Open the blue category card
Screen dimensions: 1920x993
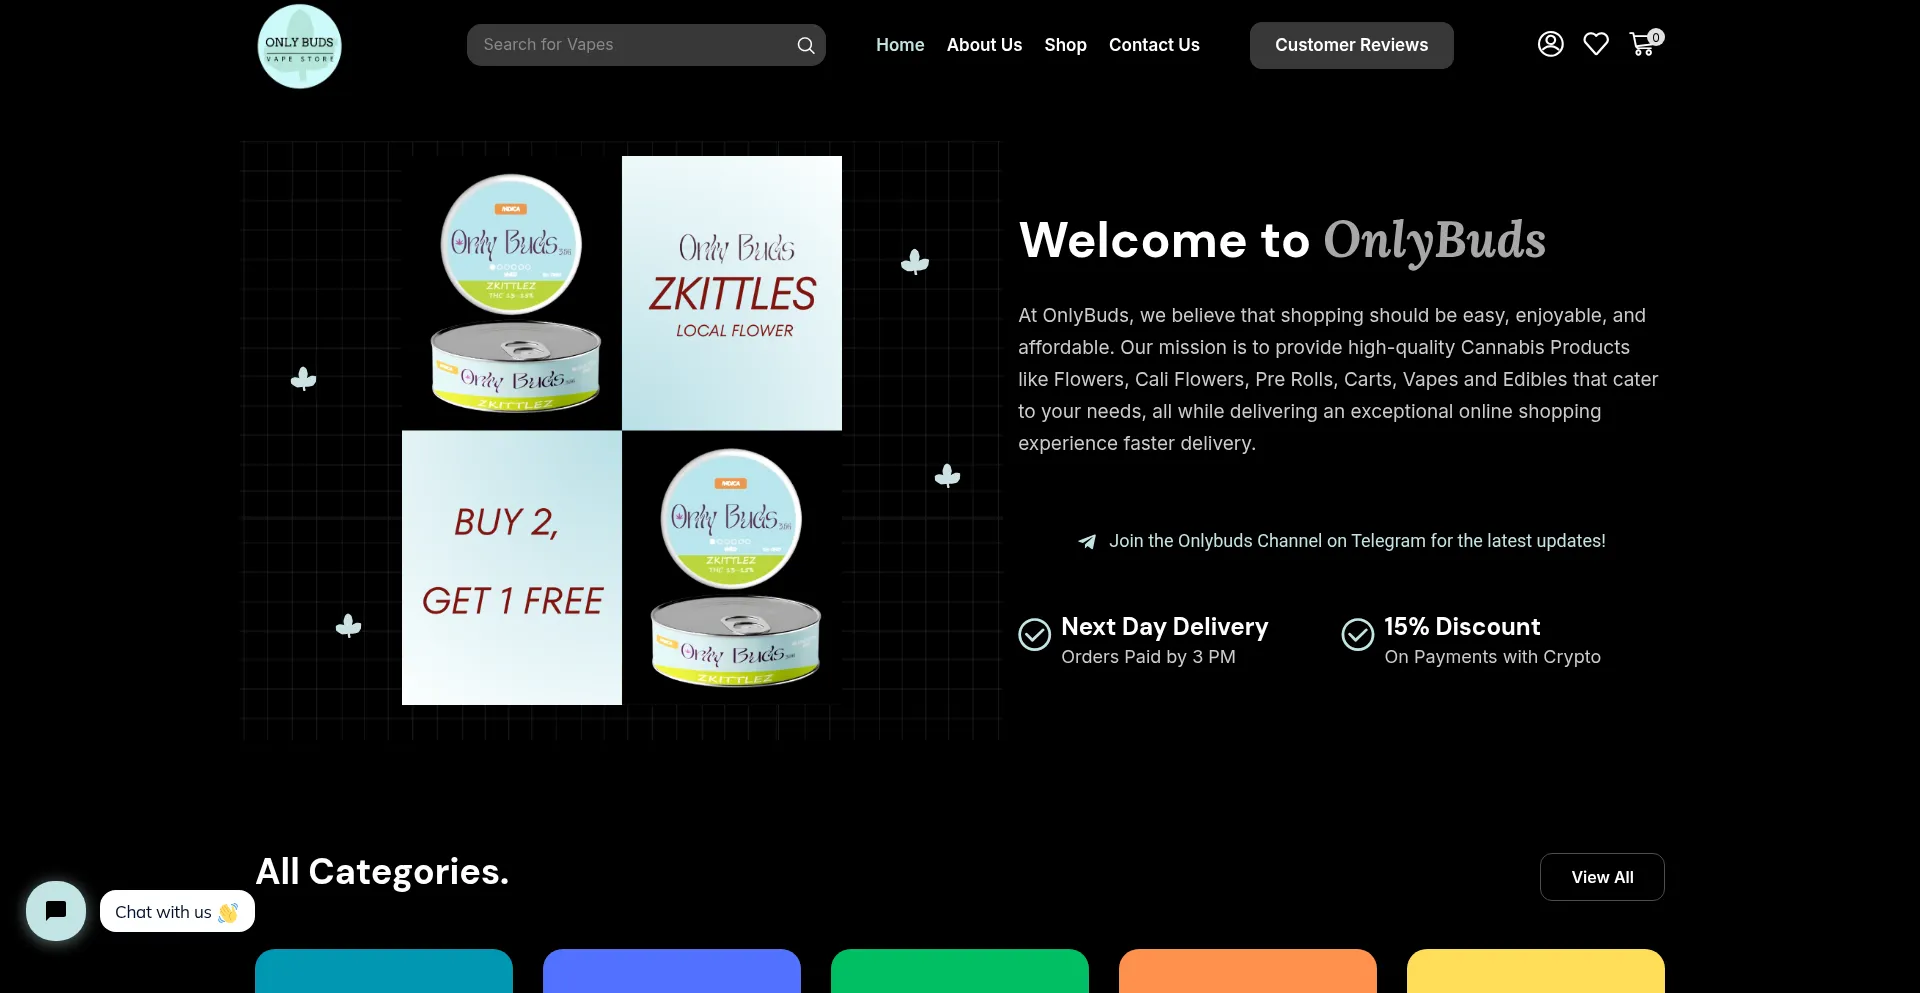click(672, 971)
